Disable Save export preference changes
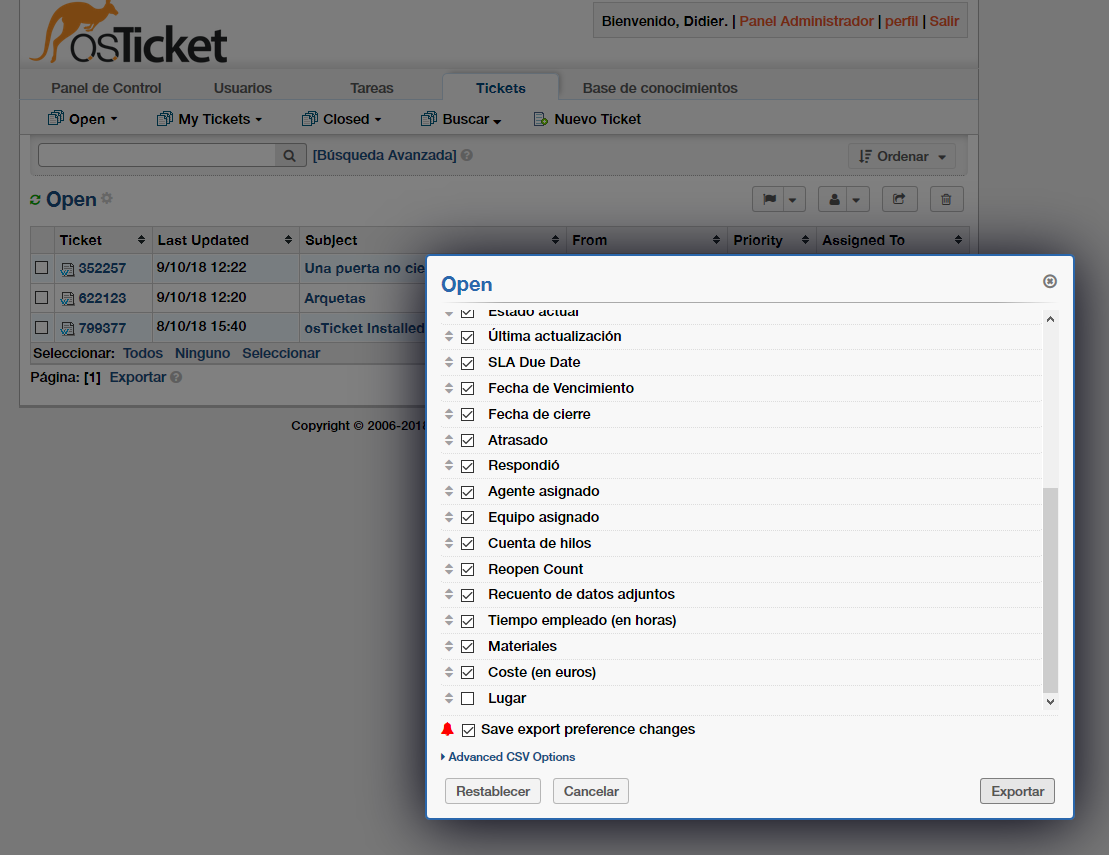 coord(467,729)
